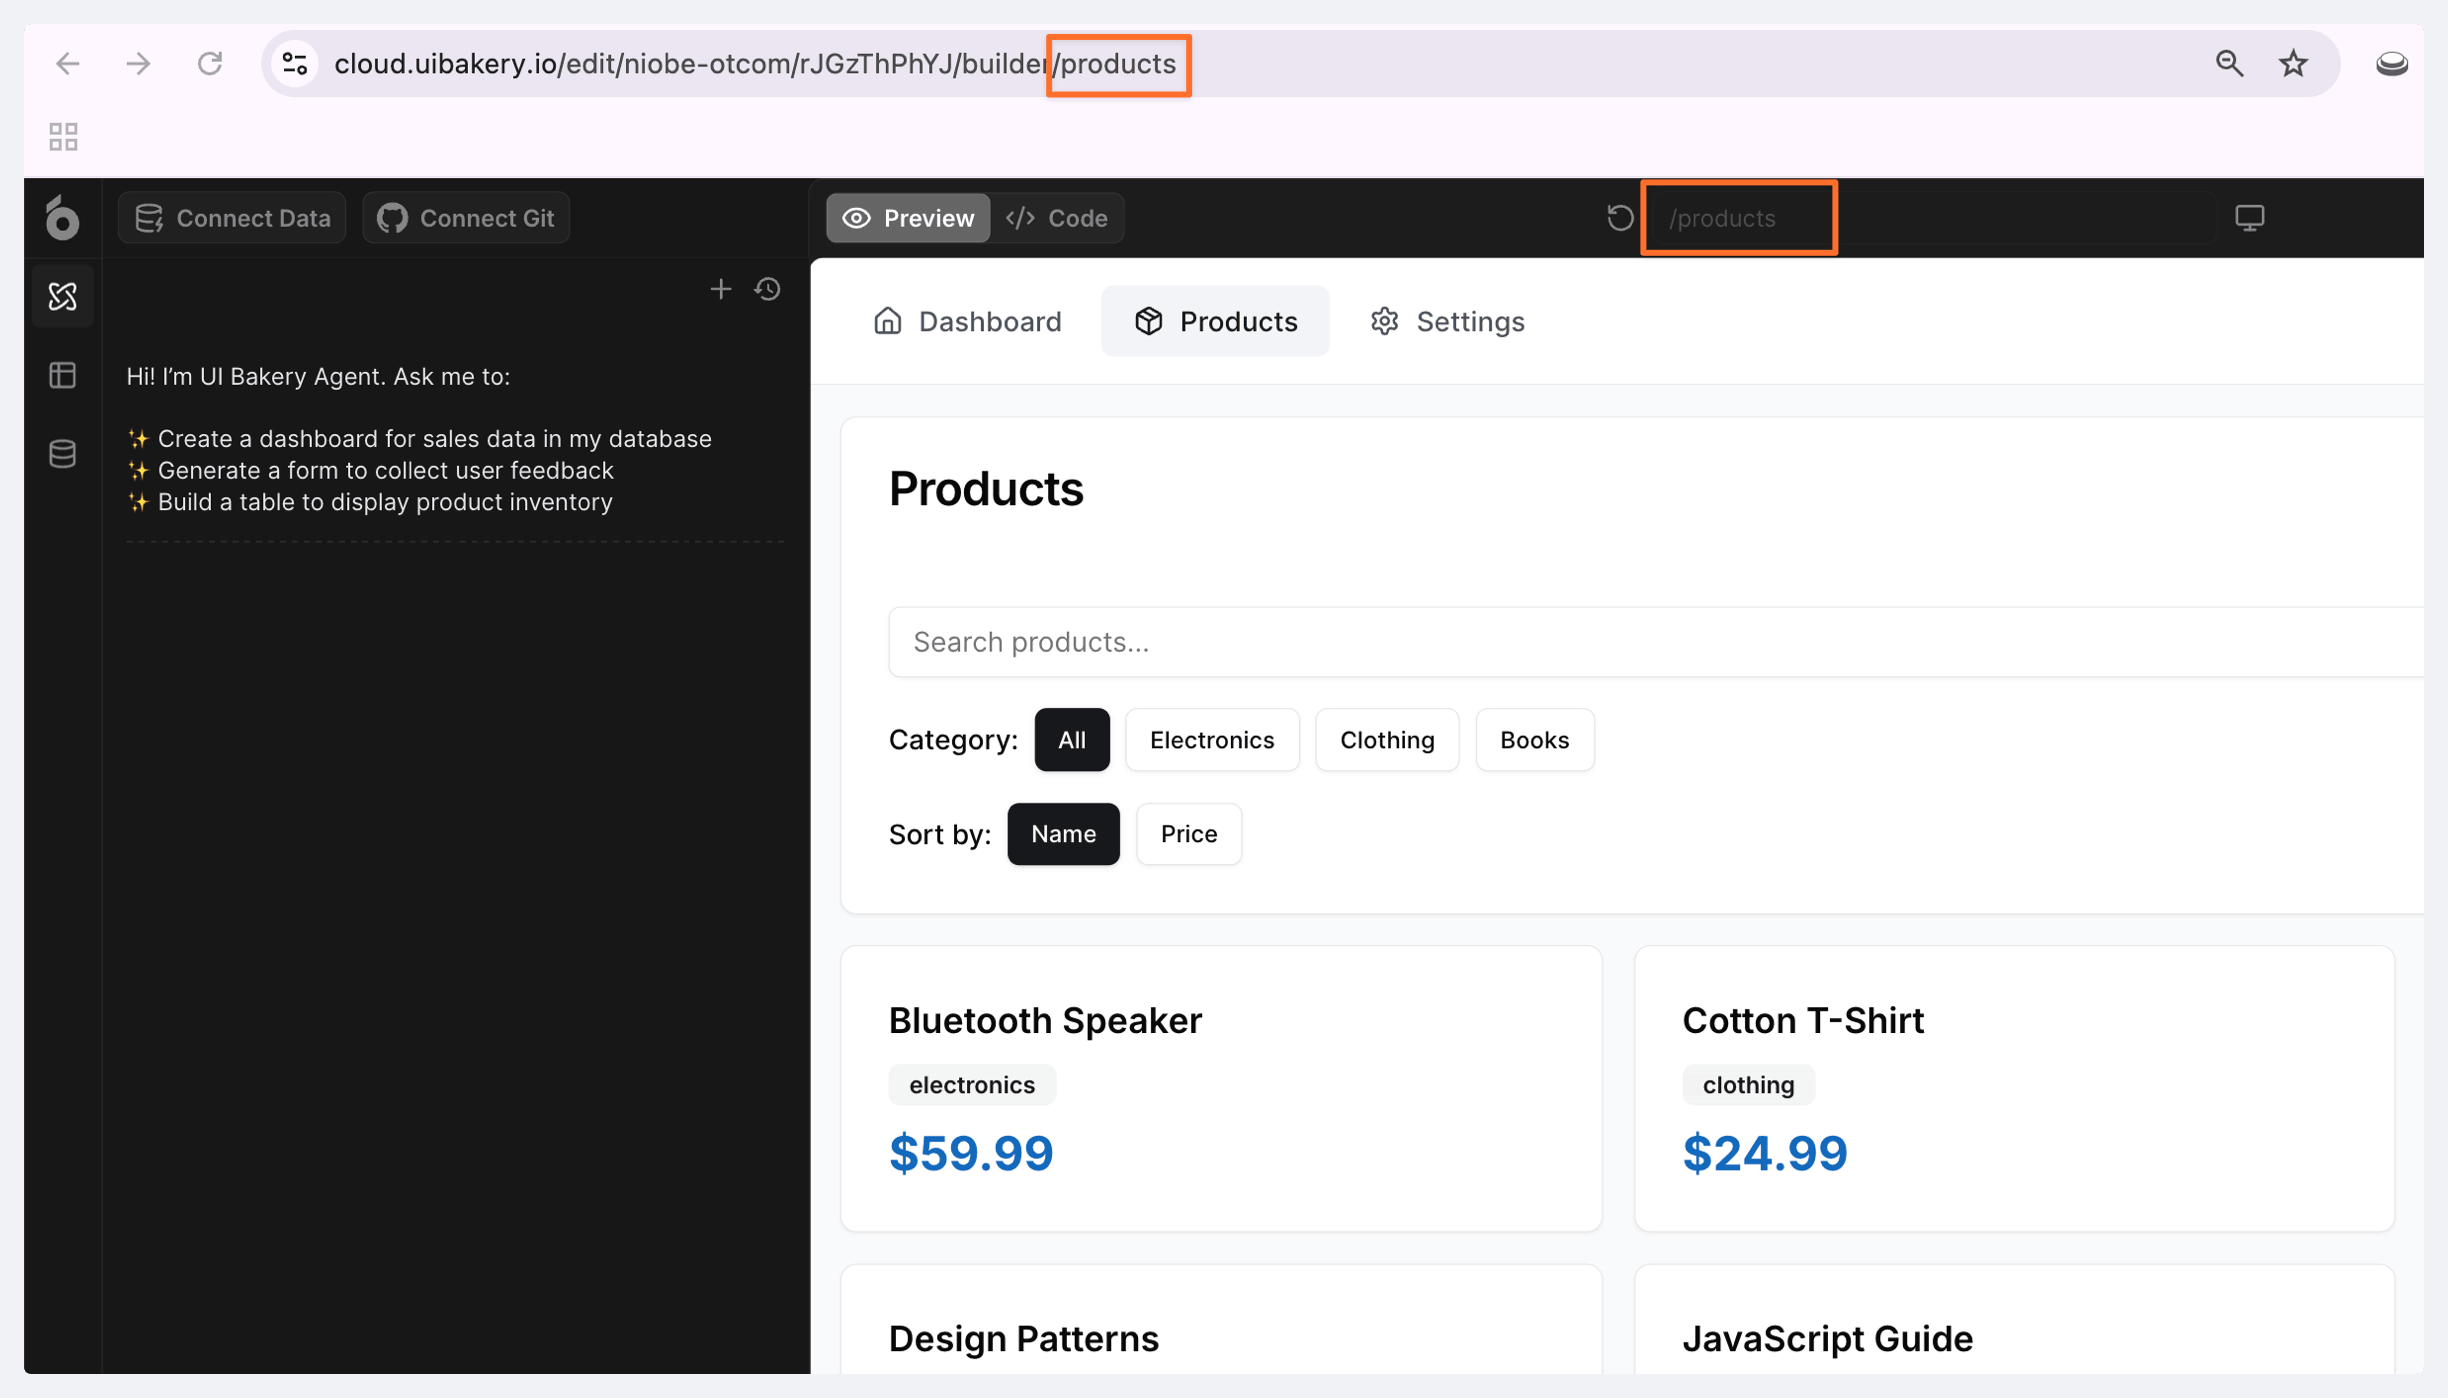Bookmark page with the star icon
Image resolution: width=2448 pixels, height=1398 pixels.
tap(2292, 64)
